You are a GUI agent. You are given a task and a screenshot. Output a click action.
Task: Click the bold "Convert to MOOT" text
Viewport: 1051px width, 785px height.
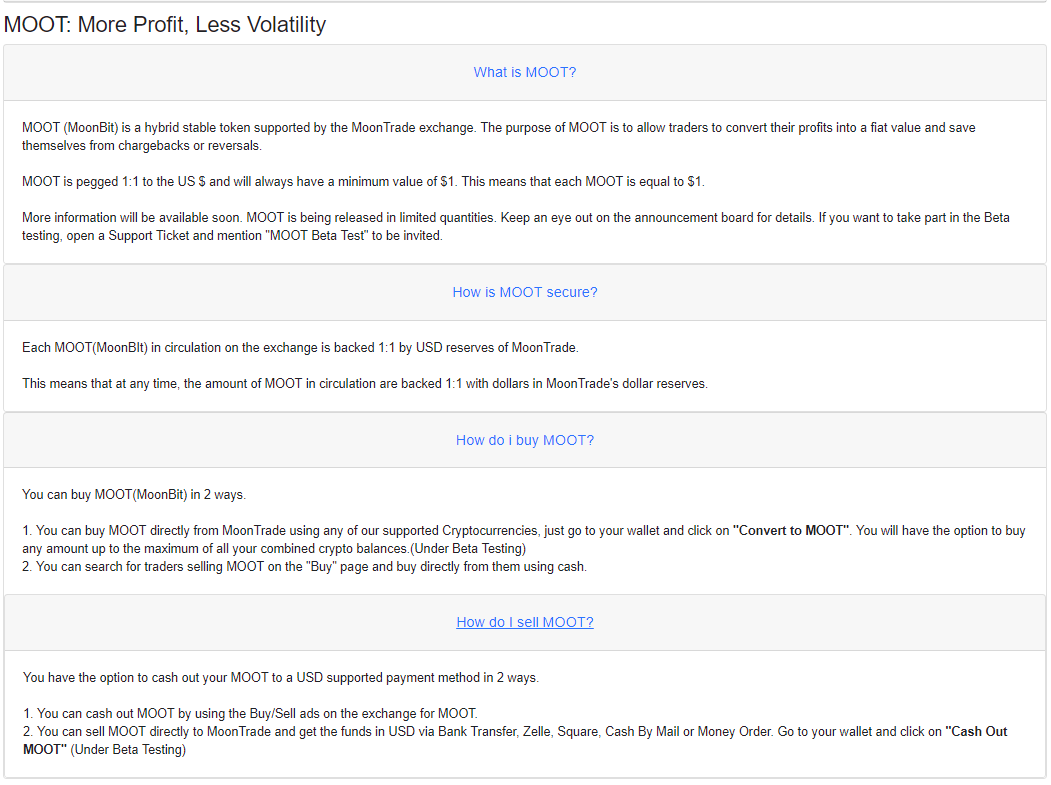791,530
